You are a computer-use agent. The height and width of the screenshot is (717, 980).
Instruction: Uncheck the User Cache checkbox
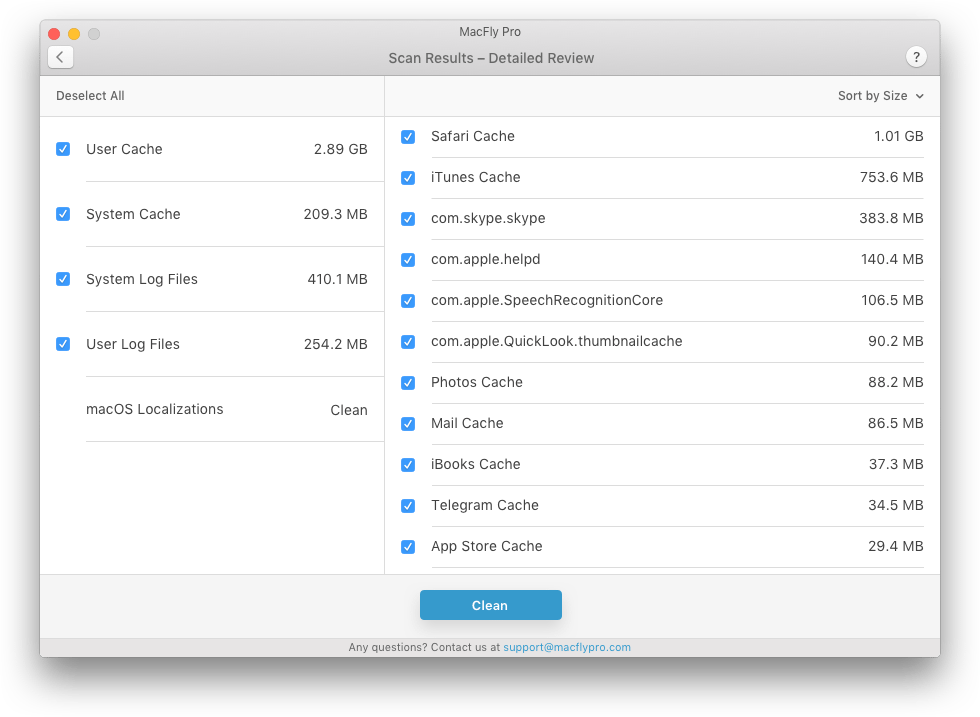click(63, 149)
